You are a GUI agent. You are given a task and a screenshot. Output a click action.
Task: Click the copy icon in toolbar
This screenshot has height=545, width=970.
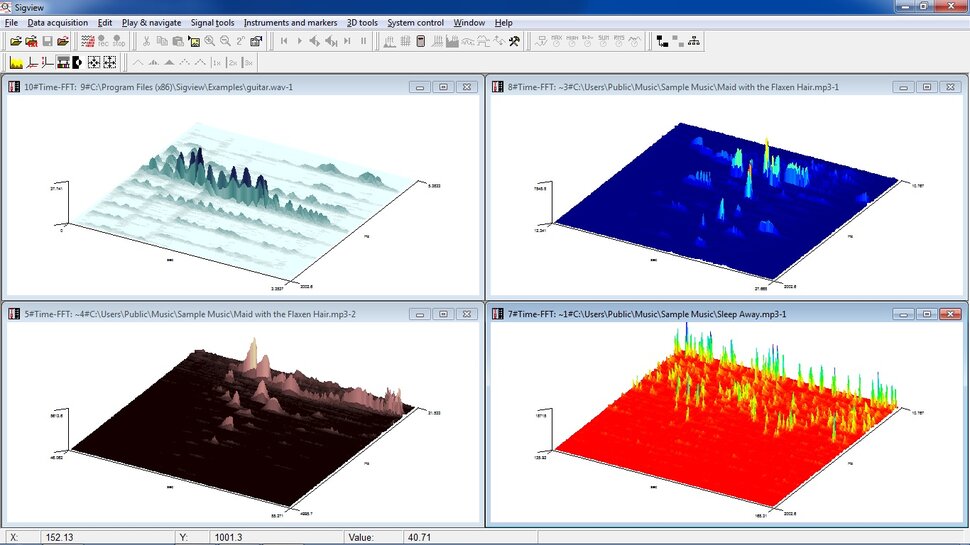pyautogui.click(x=162, y=41)
